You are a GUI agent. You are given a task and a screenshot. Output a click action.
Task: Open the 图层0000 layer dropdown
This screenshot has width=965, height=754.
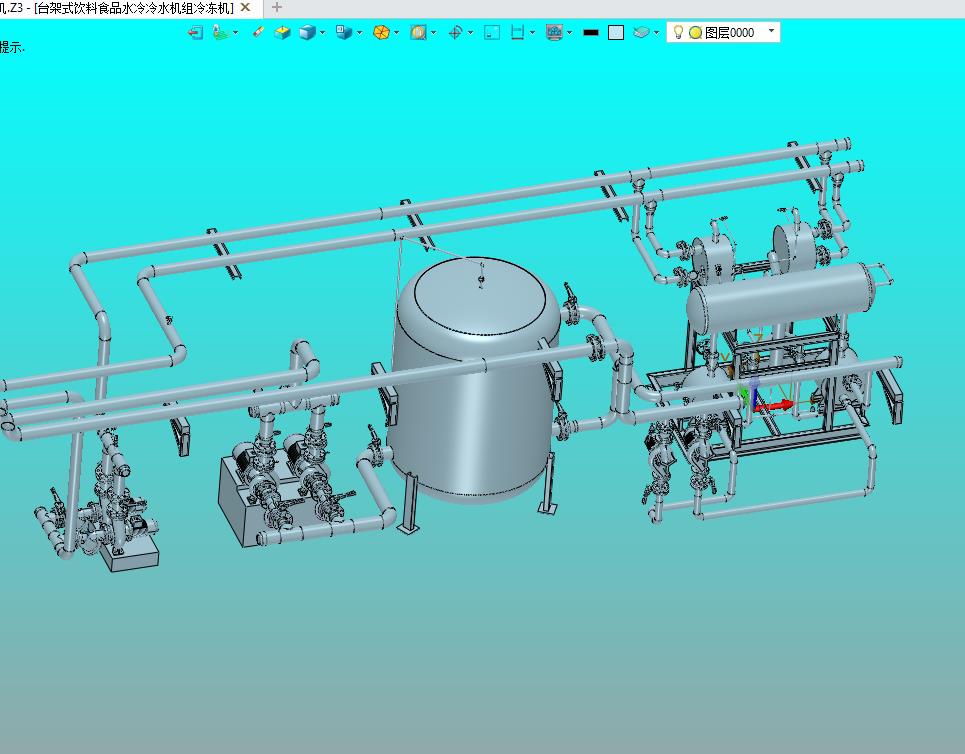pyautogui.click(x=772, y=31)
